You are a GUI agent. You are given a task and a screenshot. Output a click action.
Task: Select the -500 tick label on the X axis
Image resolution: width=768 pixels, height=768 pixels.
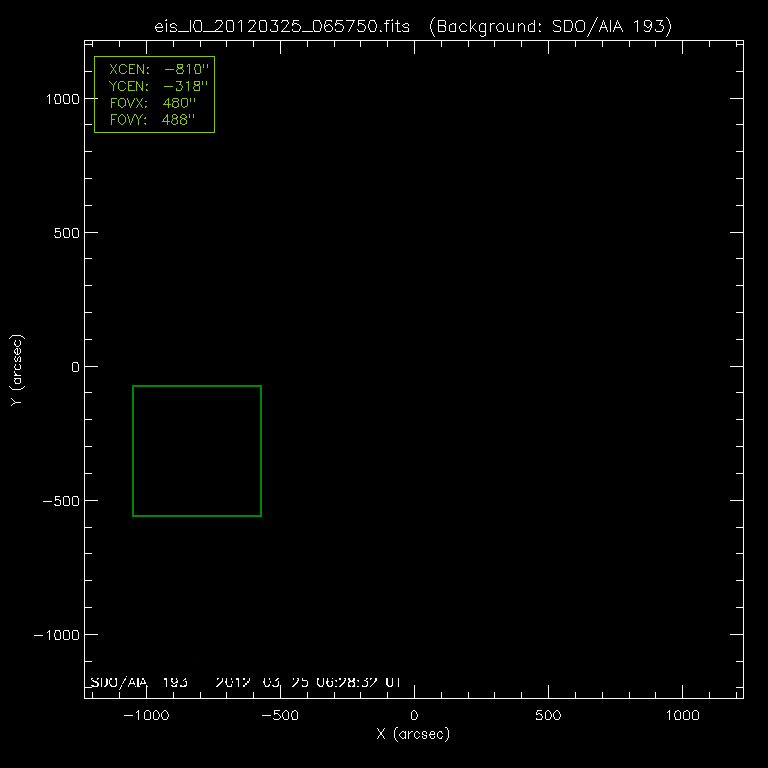coord(278,716)
